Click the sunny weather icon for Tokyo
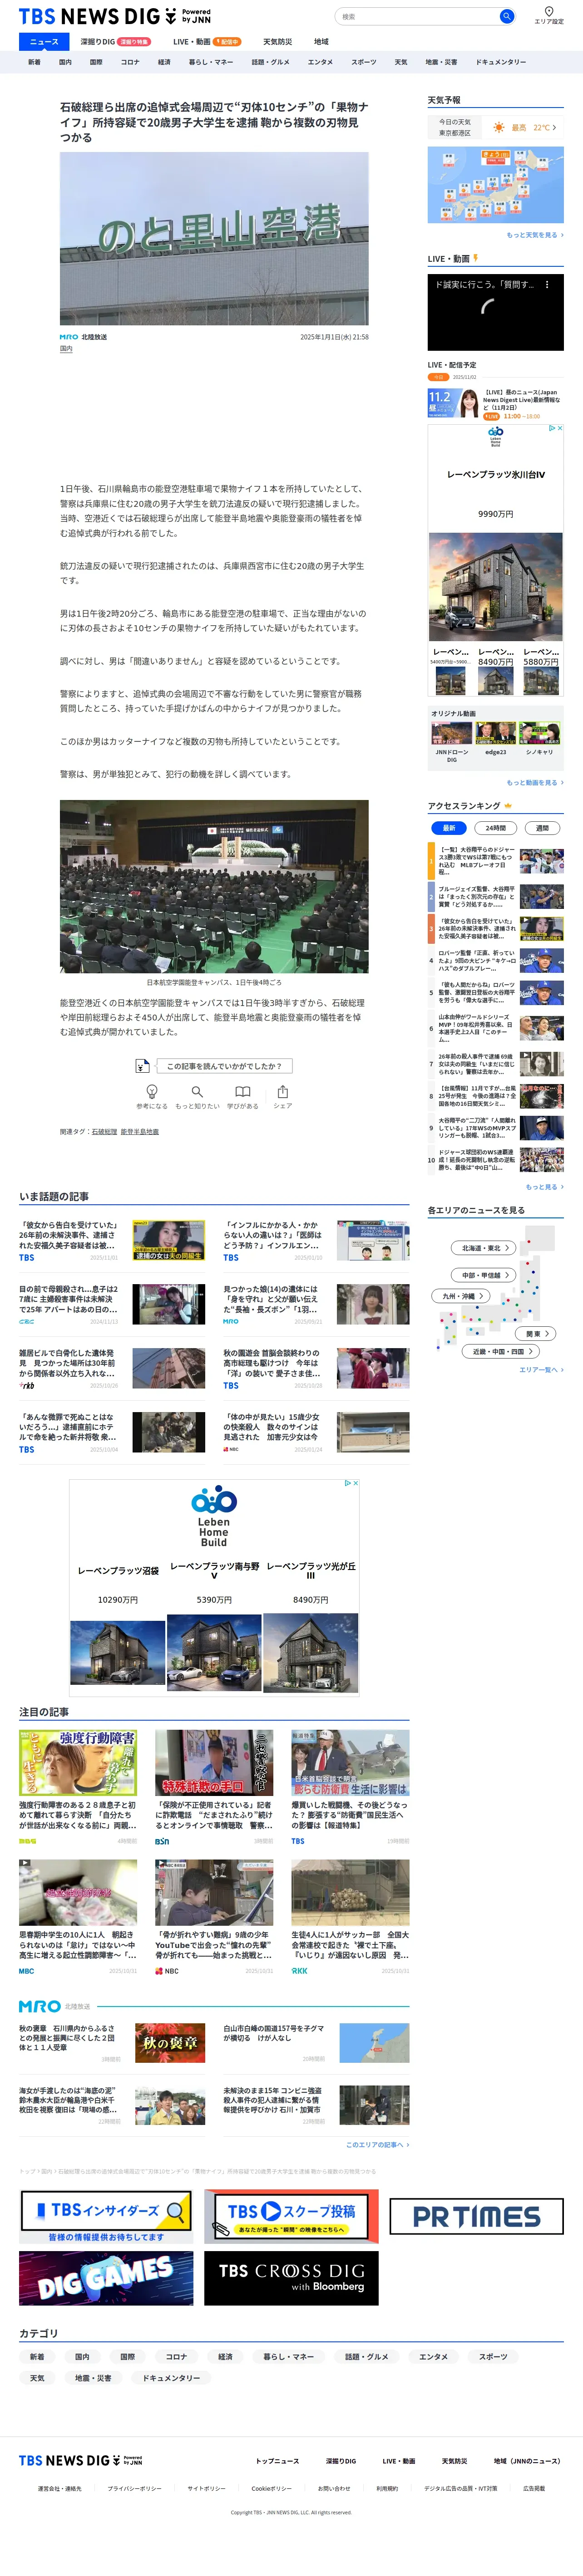This screenshot has width=583, height=2576. coord(498,128)
